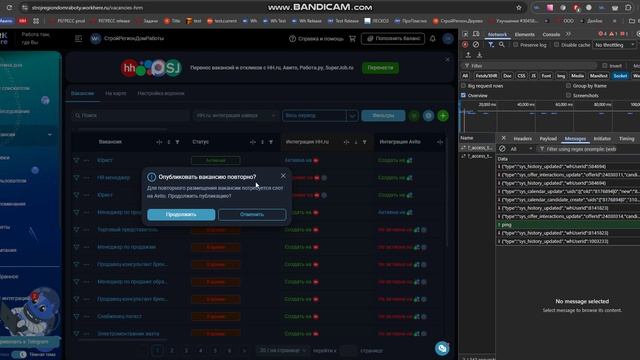Click the green add vacancy plus icon
640x360 pixels.
click(x=443, y=116)
